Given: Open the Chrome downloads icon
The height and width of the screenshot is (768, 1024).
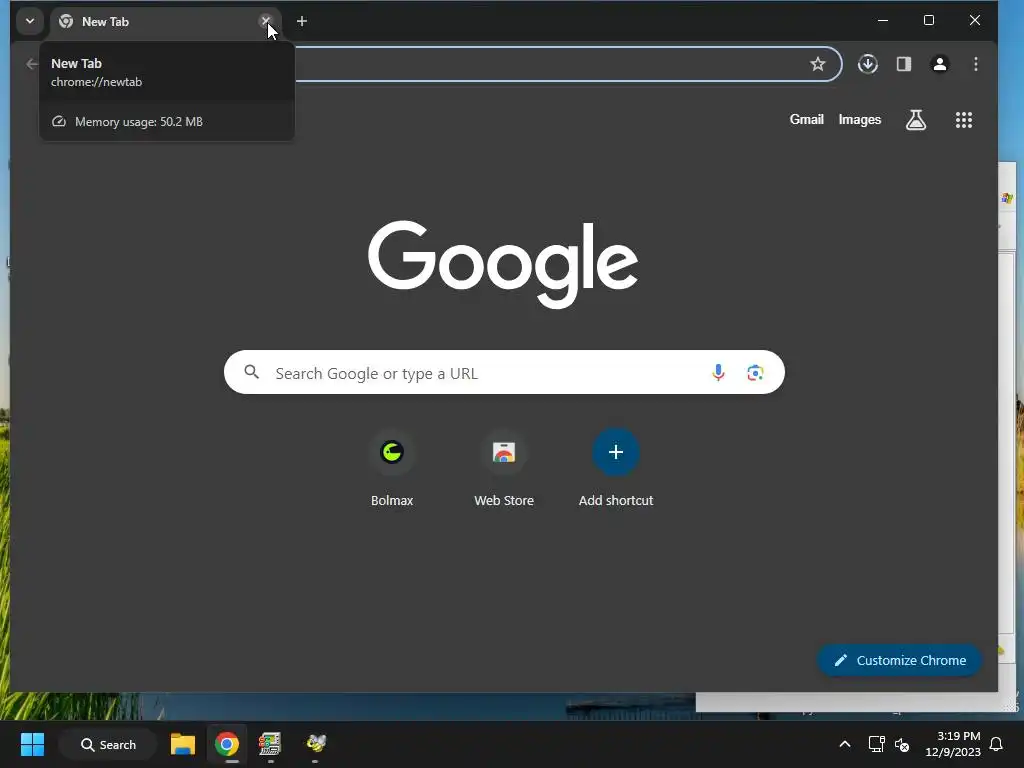Looking at the screenshot, I should coord(867,64).
